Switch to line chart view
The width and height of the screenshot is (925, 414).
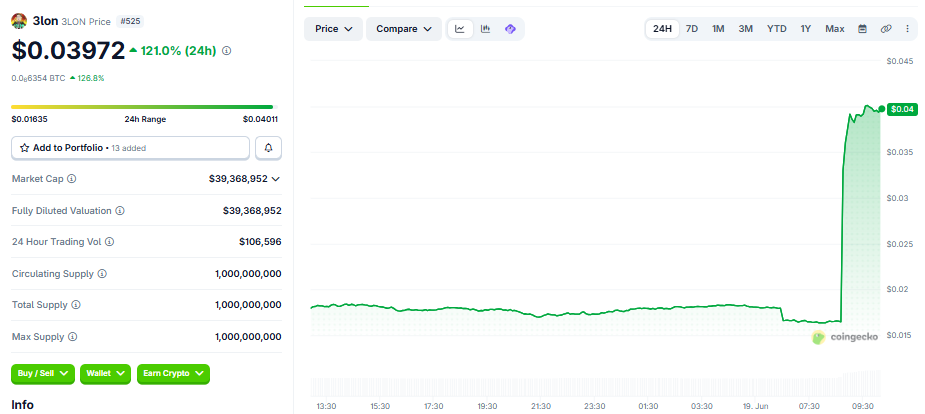point(460,29)
